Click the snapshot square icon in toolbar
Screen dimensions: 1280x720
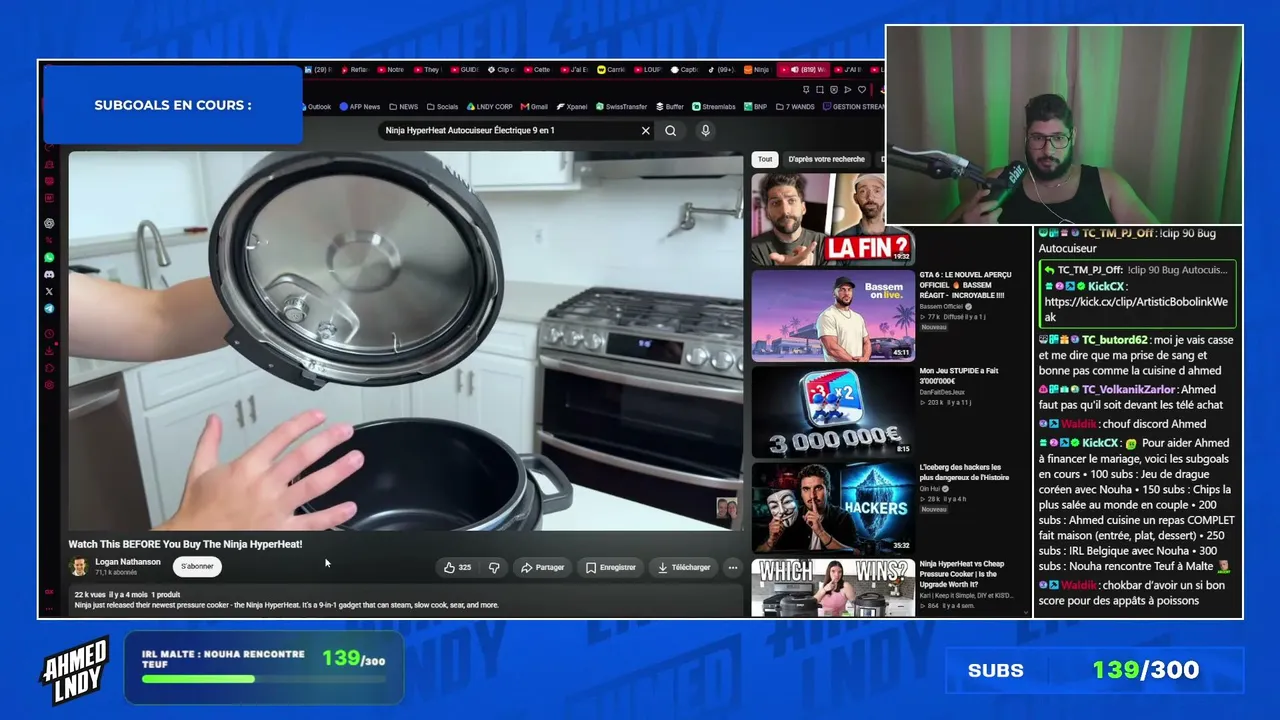tap(819, 90)
